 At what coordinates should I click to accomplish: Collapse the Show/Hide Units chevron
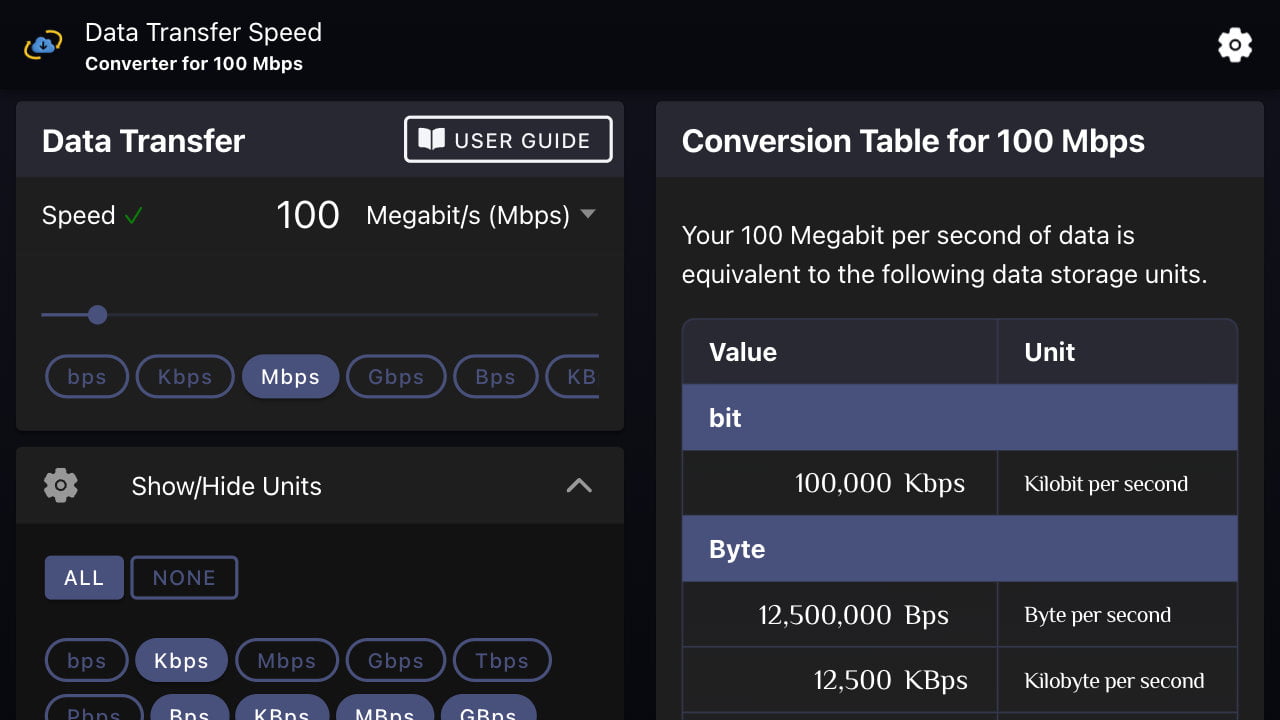pos(579,486)
